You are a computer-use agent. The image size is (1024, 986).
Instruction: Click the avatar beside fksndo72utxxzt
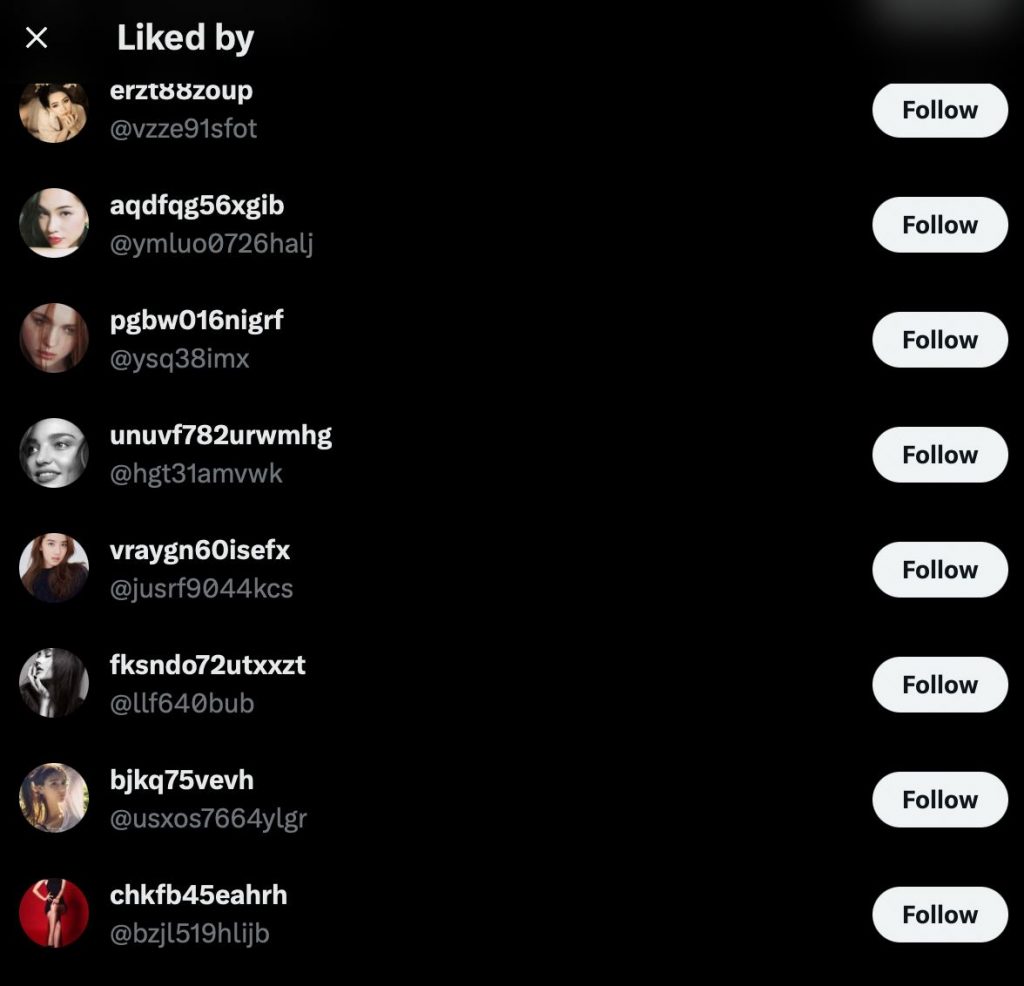point(54,683)
